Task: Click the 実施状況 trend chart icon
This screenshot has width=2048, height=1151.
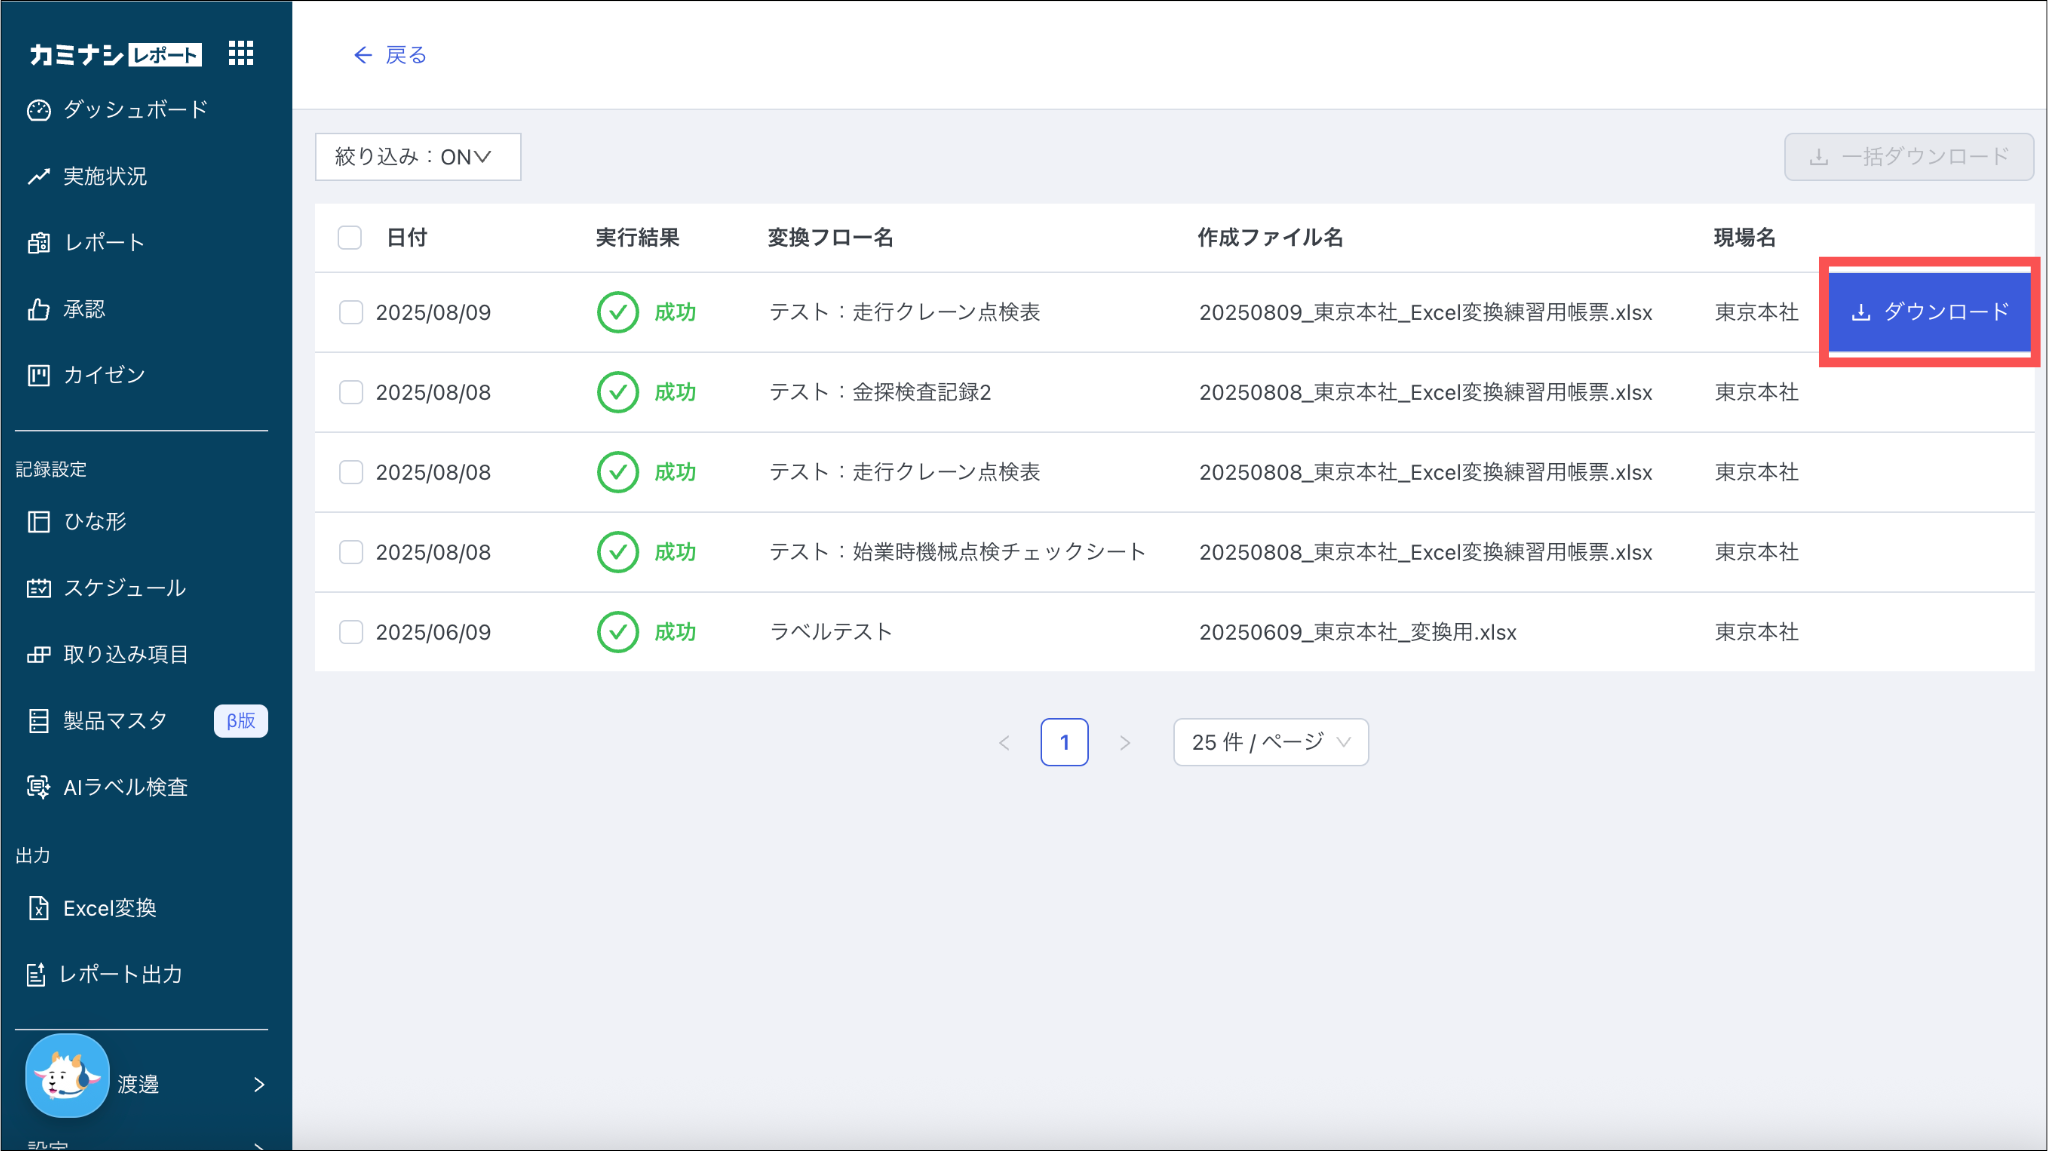Action: point(39,177)
